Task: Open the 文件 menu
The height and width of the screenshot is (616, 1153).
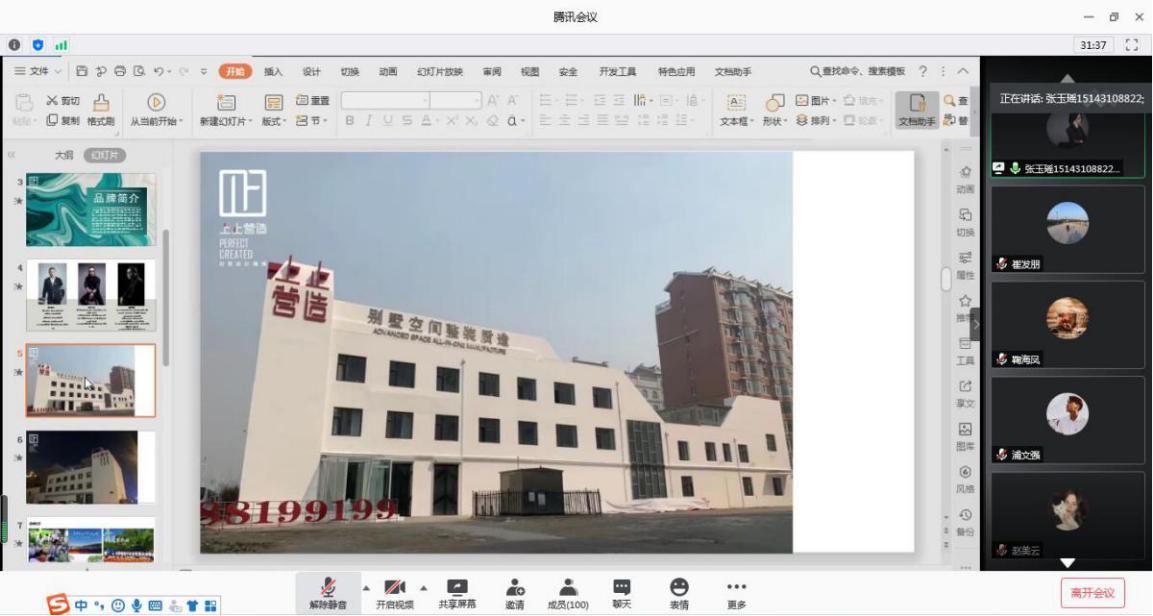Action: [x=38, y=71]
